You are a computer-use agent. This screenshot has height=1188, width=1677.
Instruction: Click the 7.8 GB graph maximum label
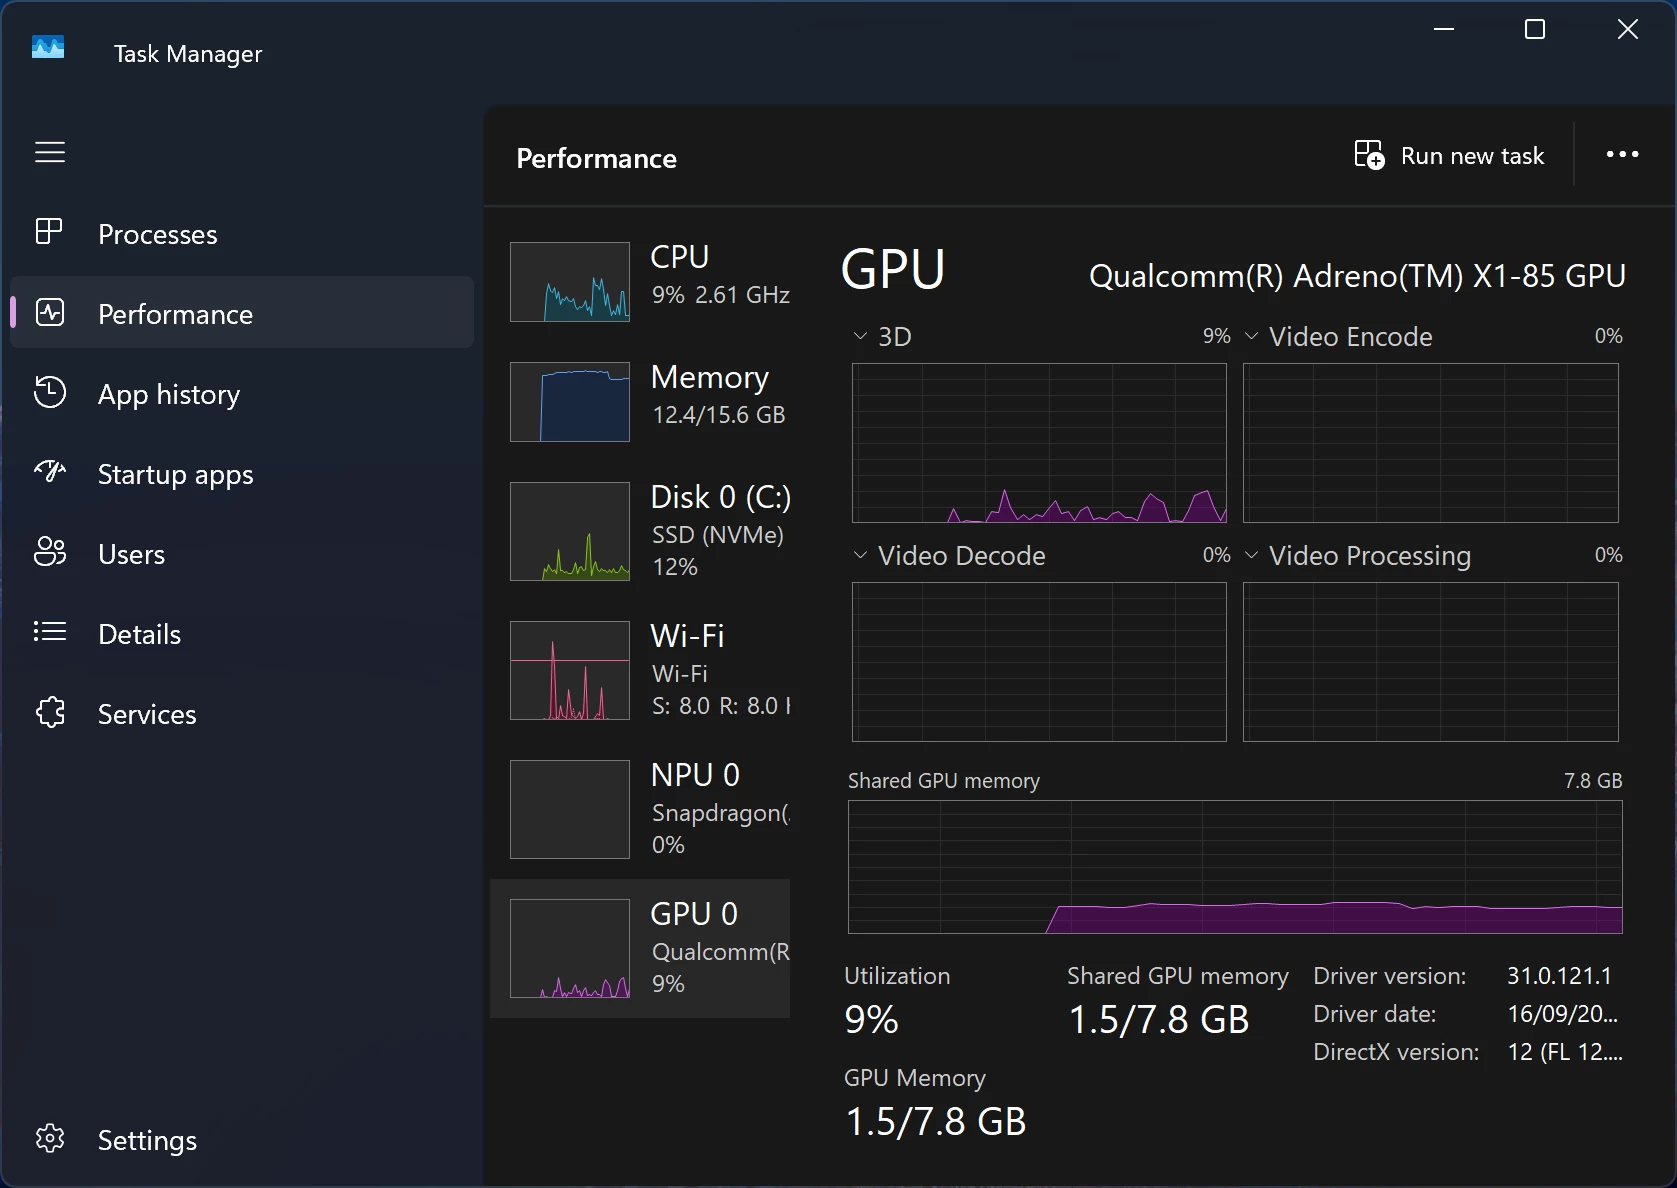[1593, 780]
